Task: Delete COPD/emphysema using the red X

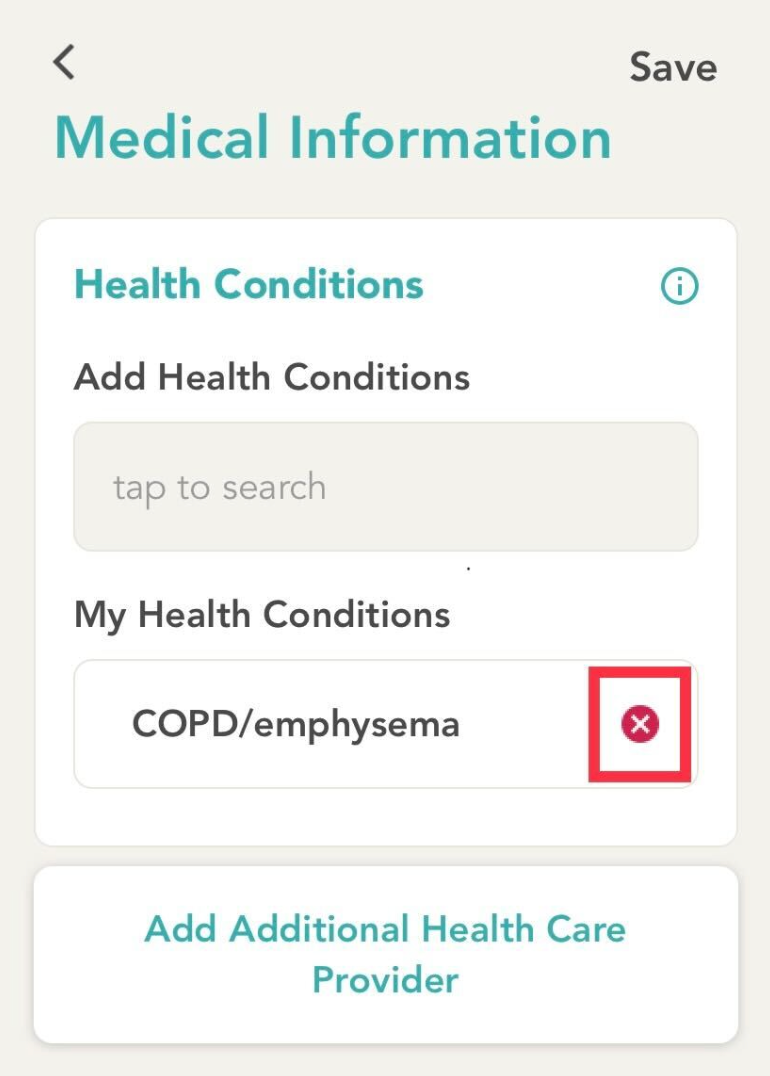Action: click(640, 723)
